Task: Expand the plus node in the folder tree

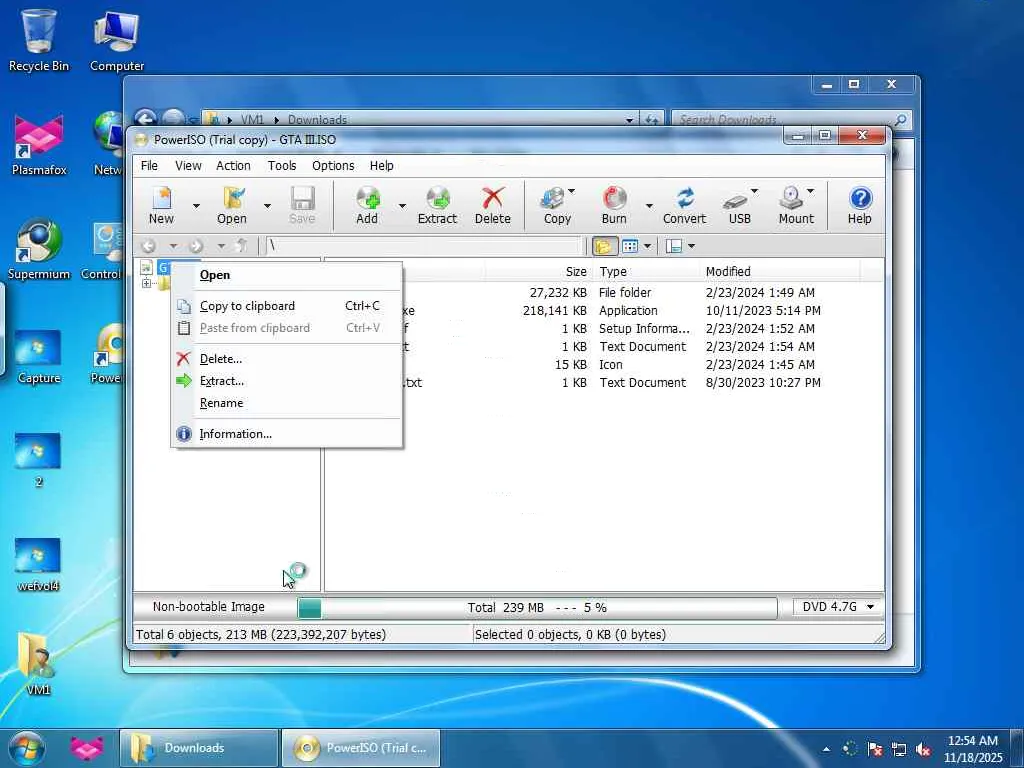Action: (x=146, y=283)
